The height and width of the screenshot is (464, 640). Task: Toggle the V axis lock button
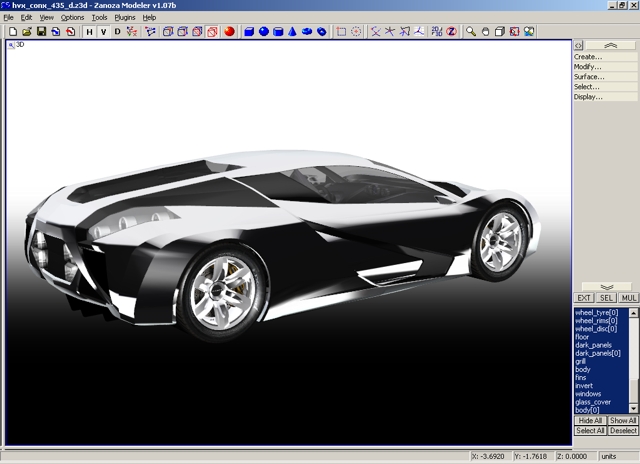[x=104, y=31]
